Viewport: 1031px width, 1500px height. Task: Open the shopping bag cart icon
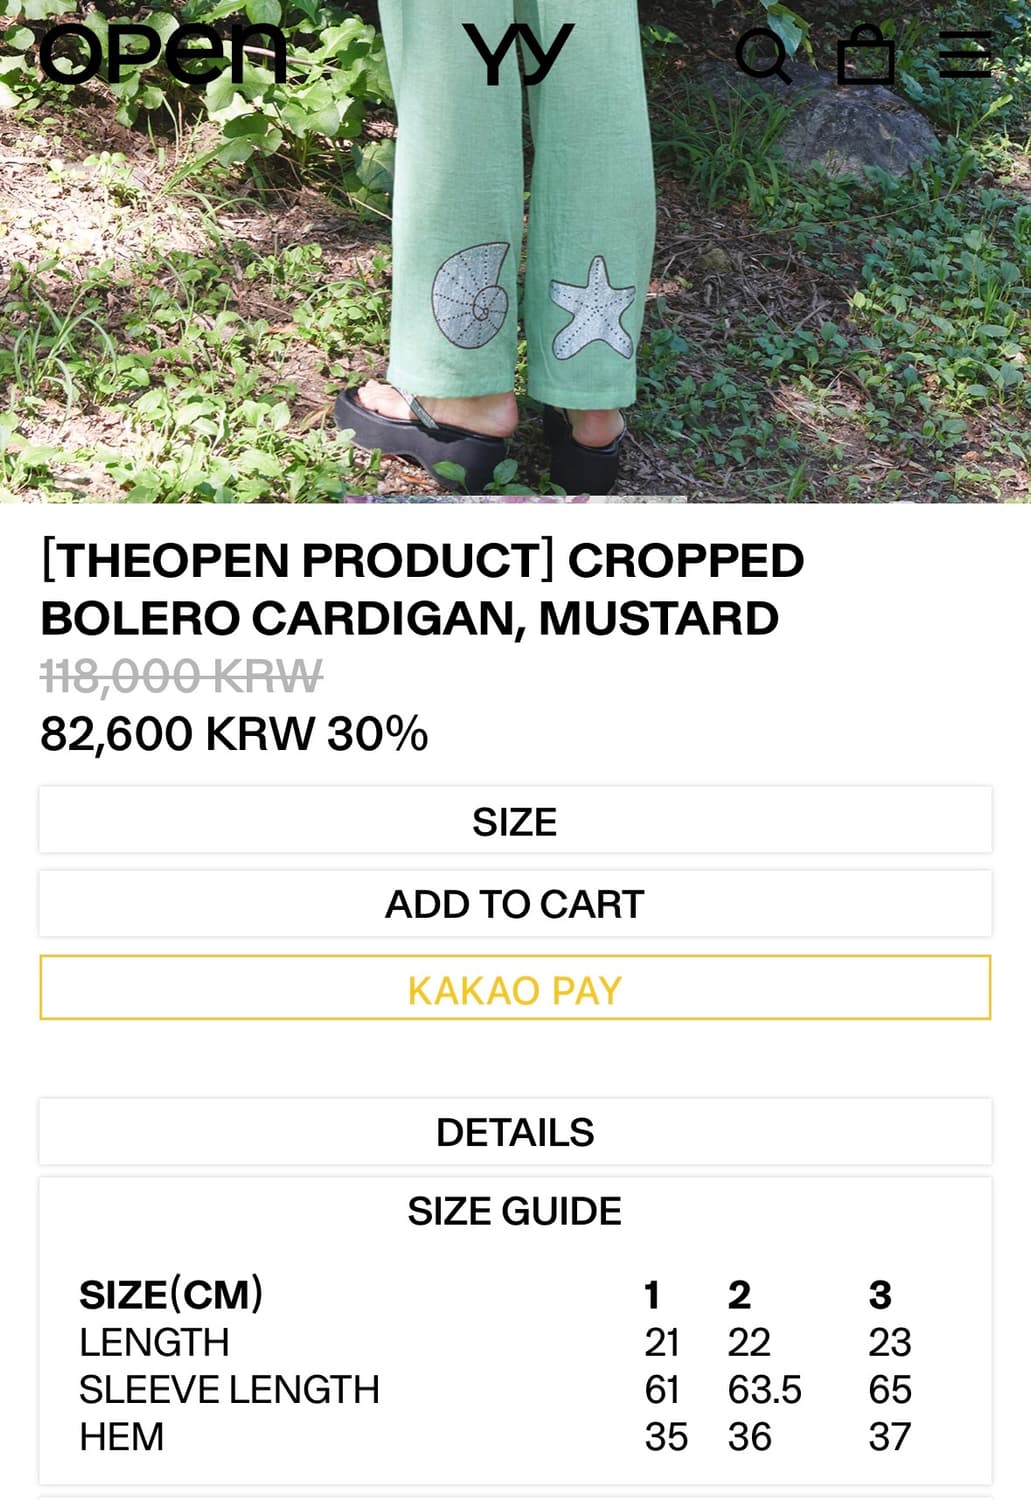(x=865, y=54)
